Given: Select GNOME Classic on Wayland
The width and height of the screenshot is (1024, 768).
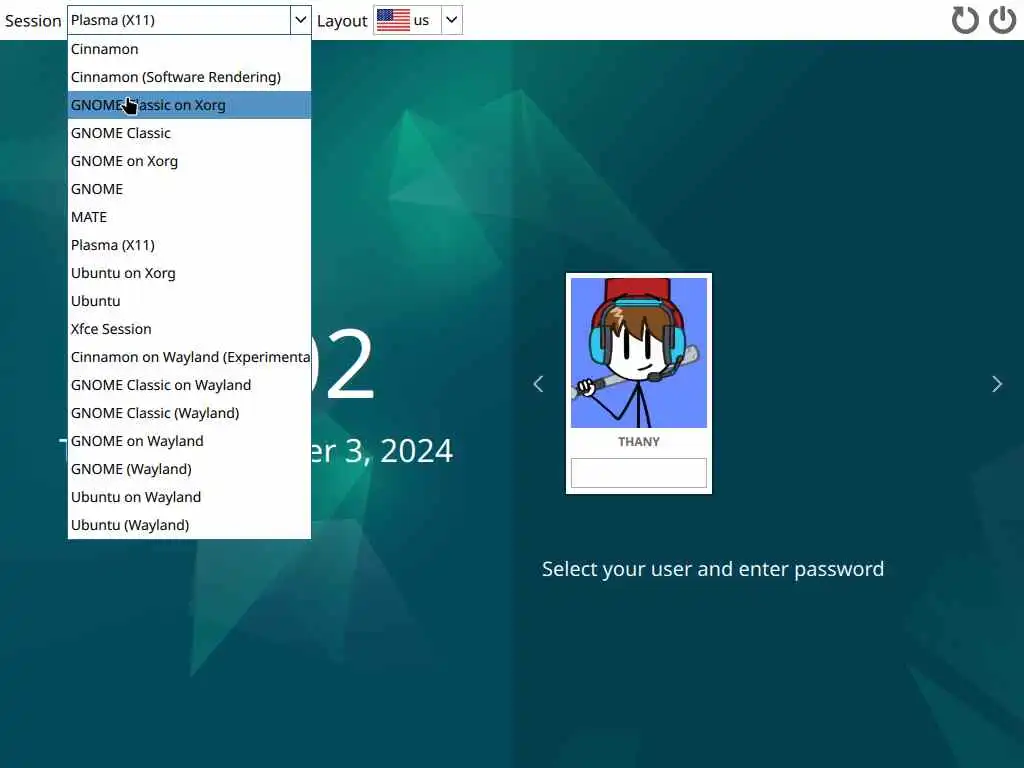Looking at the screenshot, I should 189,385.
